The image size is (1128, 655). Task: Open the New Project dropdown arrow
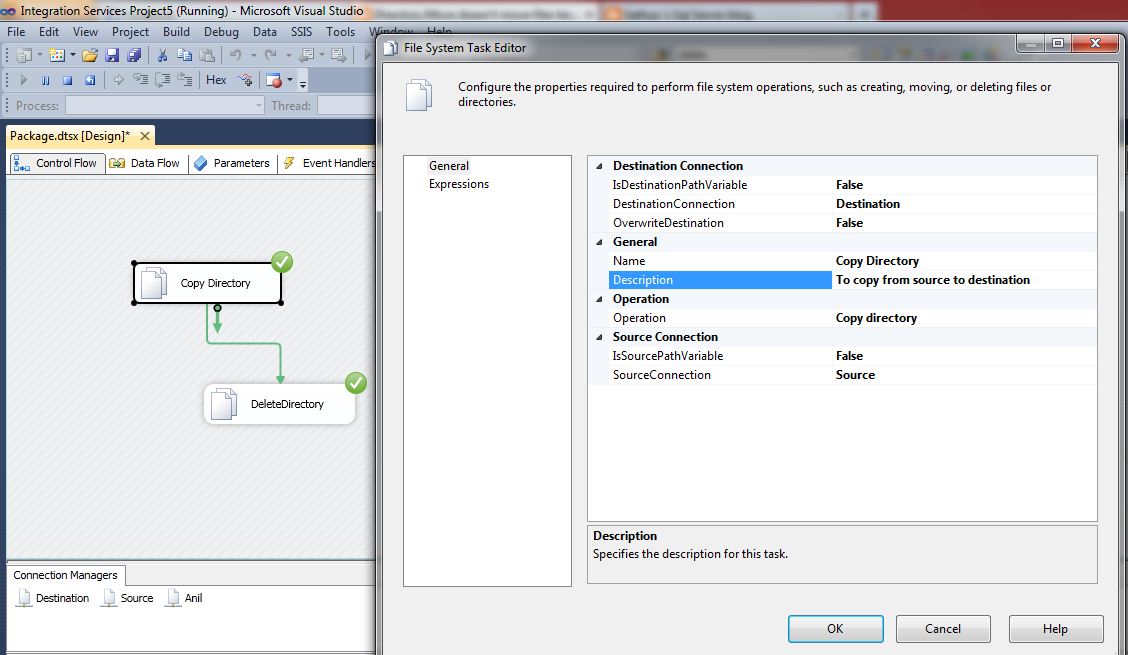[40, 55]
